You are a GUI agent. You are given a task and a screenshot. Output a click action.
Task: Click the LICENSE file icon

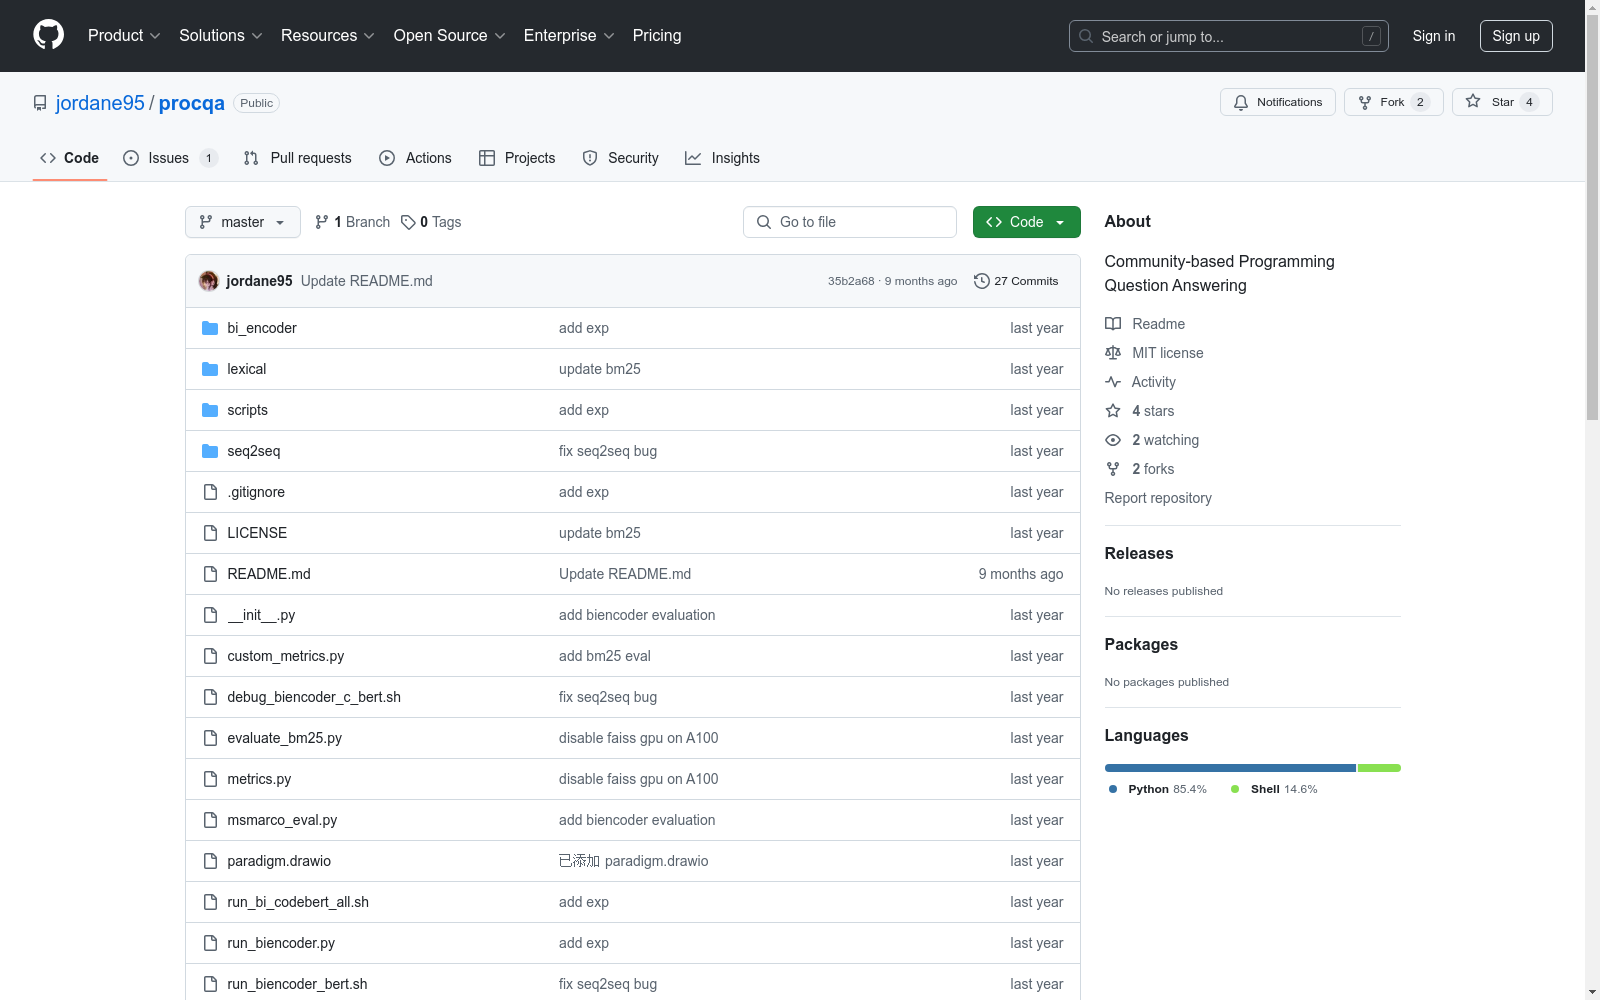(x=210, y=533)
